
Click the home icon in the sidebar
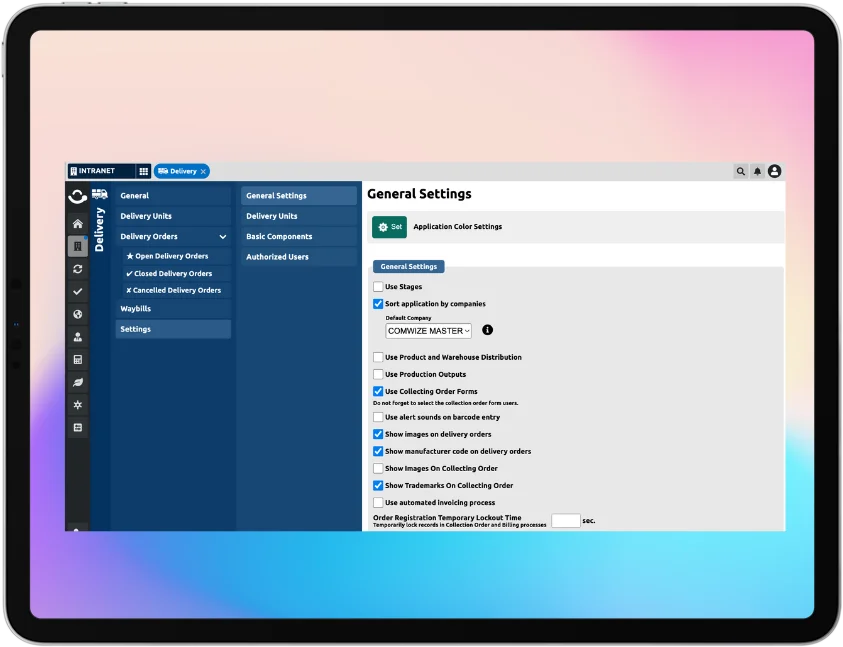(78, 224)
